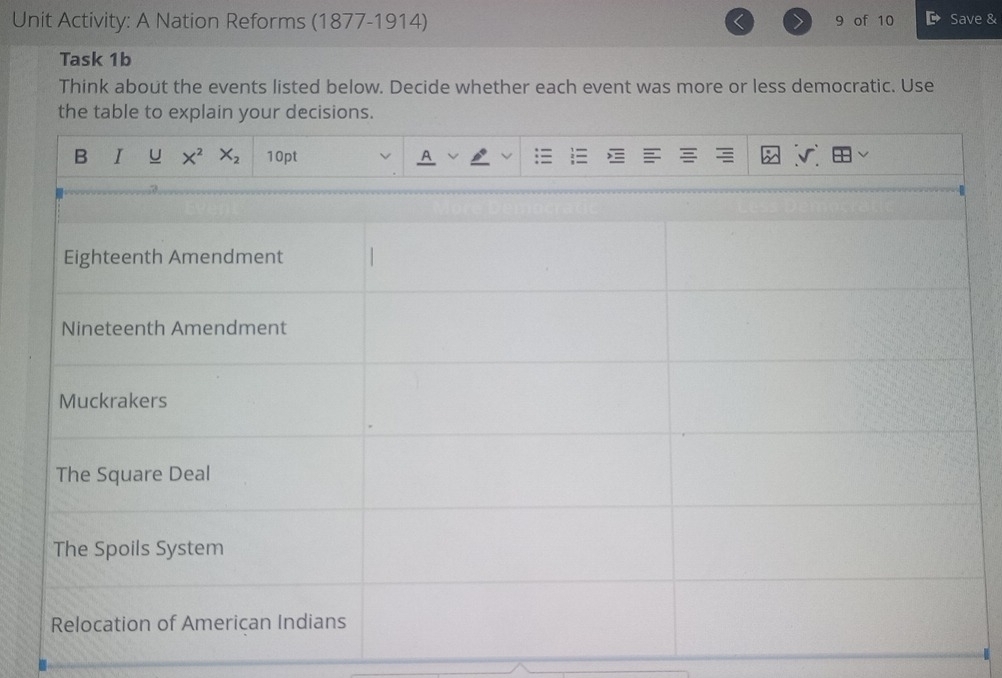This screenshot has width=1002, height=678.
Task: Increase indent of the paragraph
Action: (x=615, y=156)
